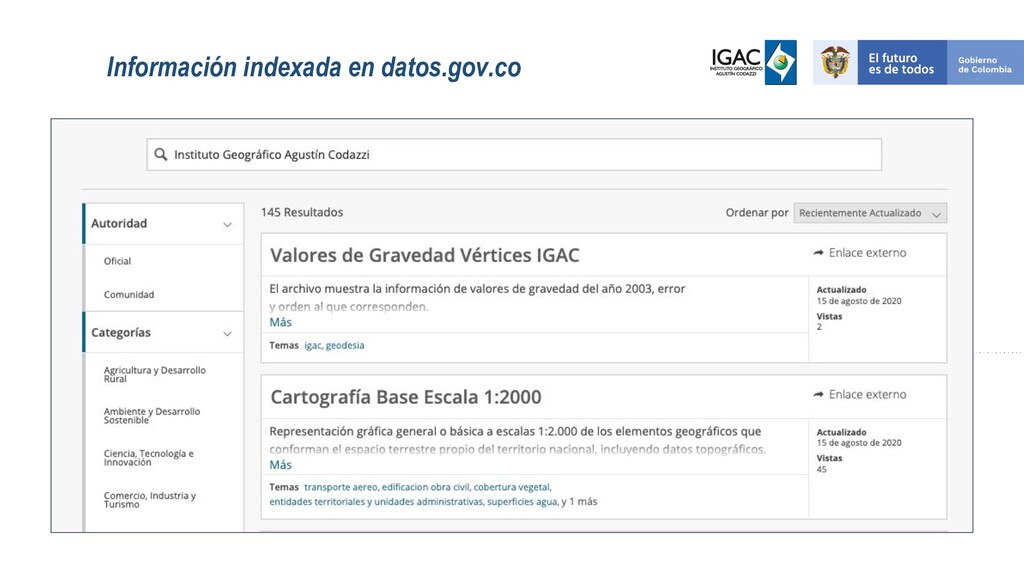The image size is (1024, 576).
Task: Open the cobertura vegetal topic tag
Action: click(x=512, y=487)
